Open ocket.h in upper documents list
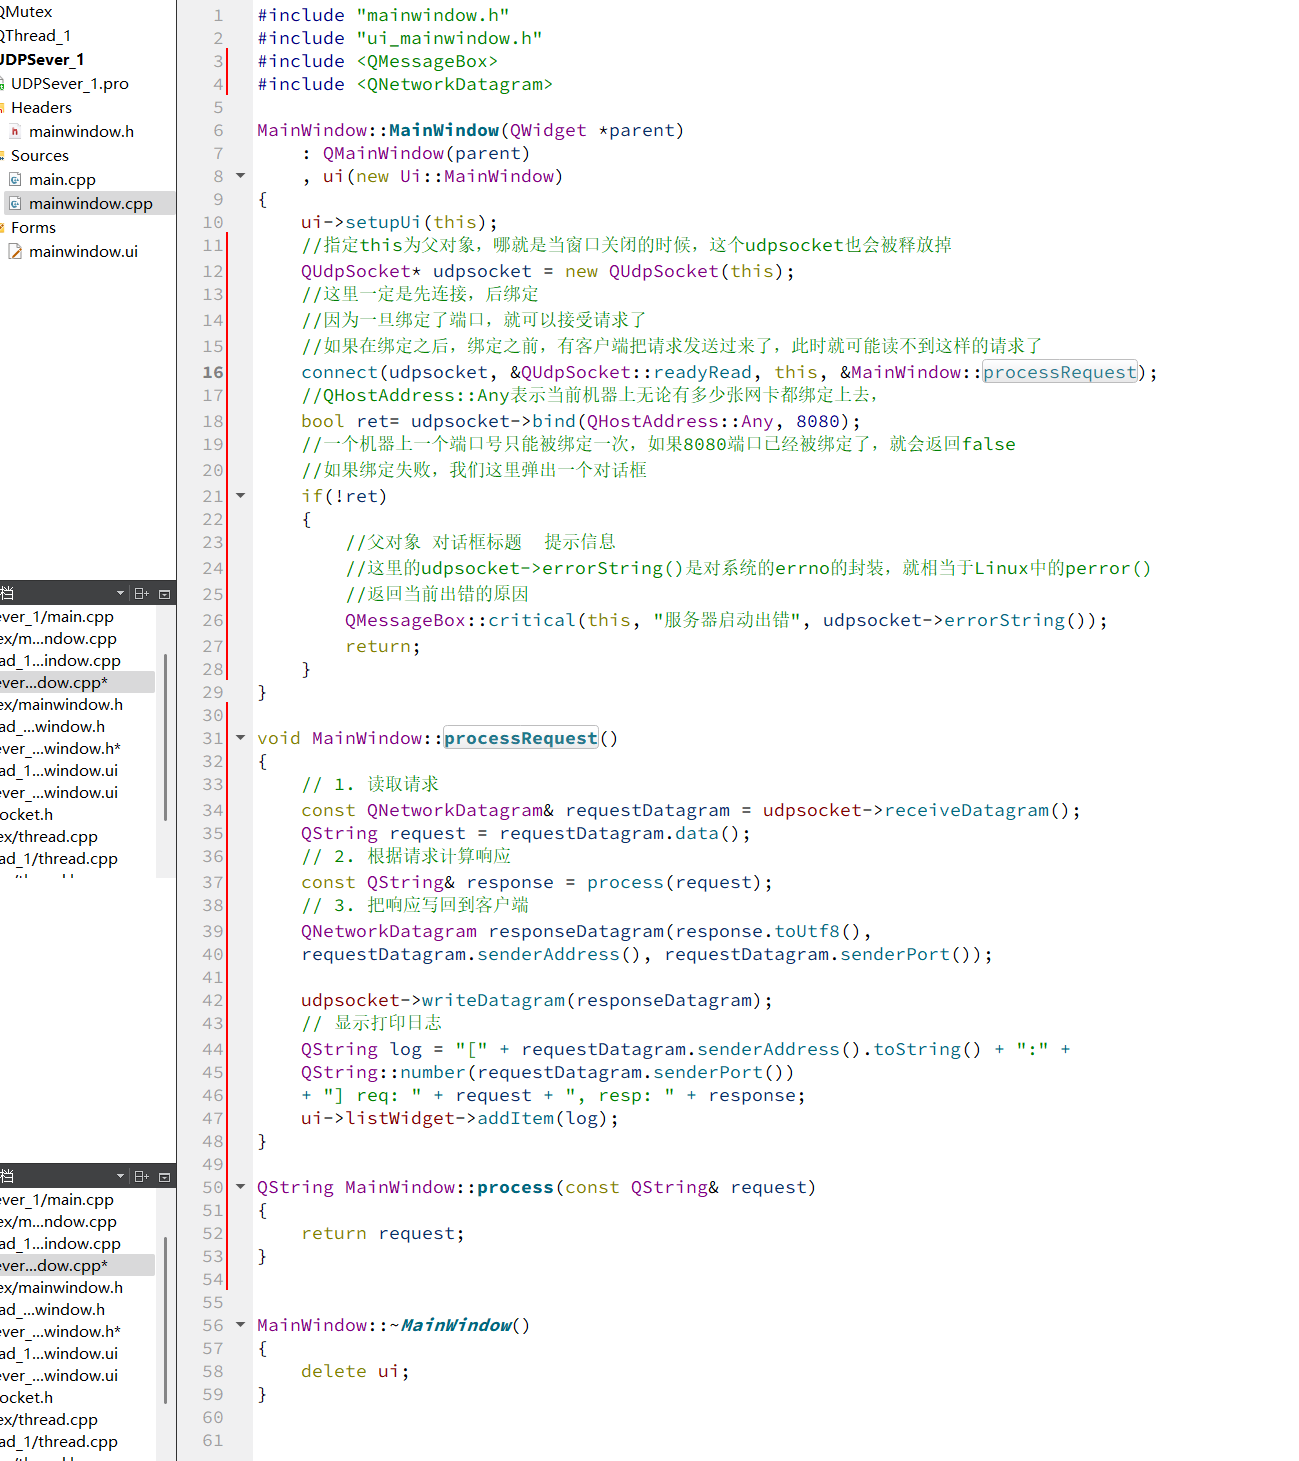The image size is (1299, 1461). coord(27,815)
